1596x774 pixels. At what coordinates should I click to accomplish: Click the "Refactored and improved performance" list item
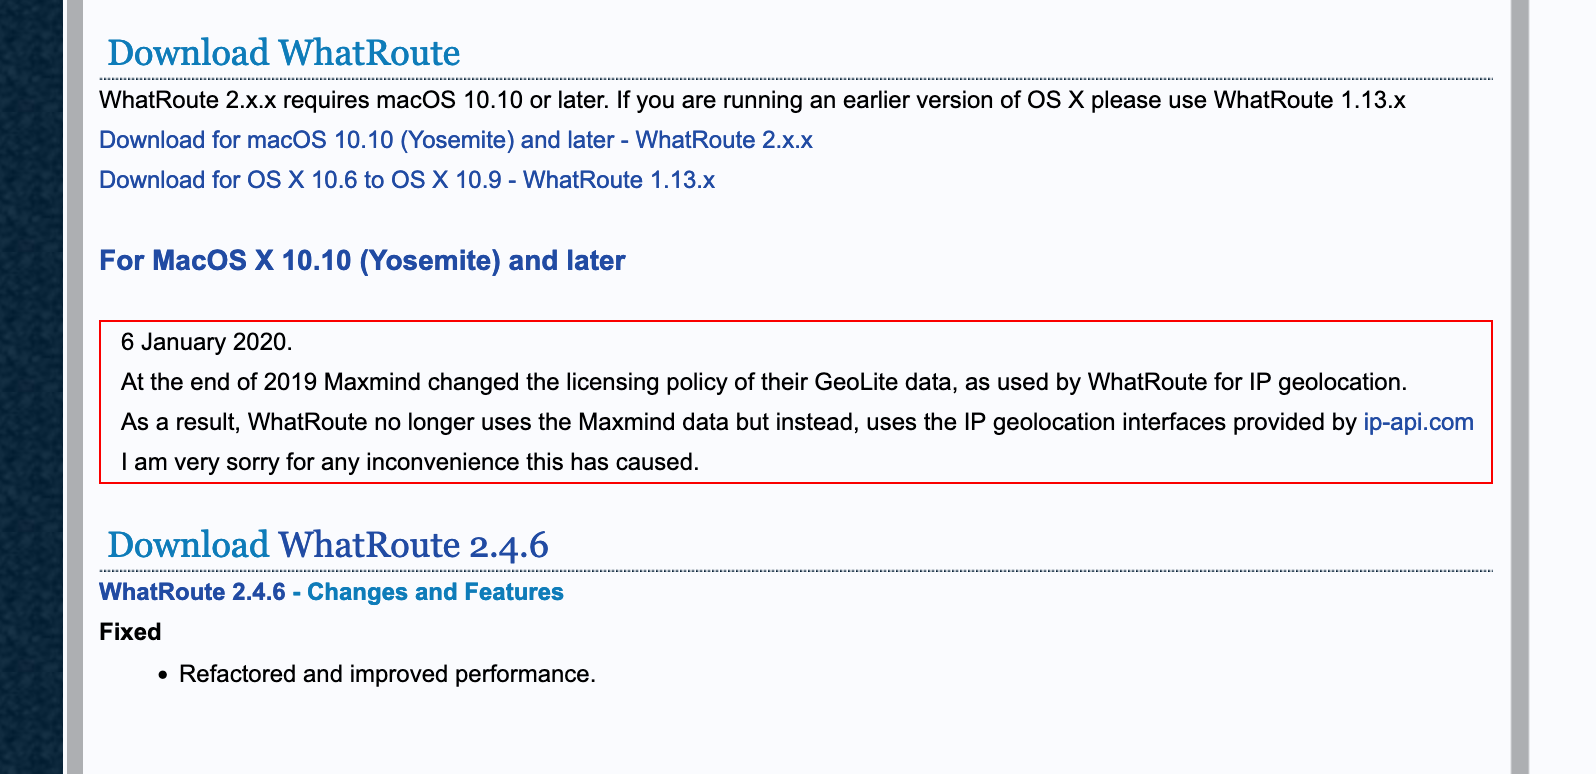pos(387,674)
